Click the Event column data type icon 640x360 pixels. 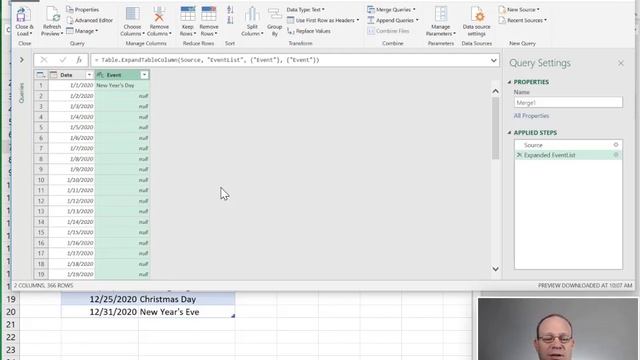point(100,75)
